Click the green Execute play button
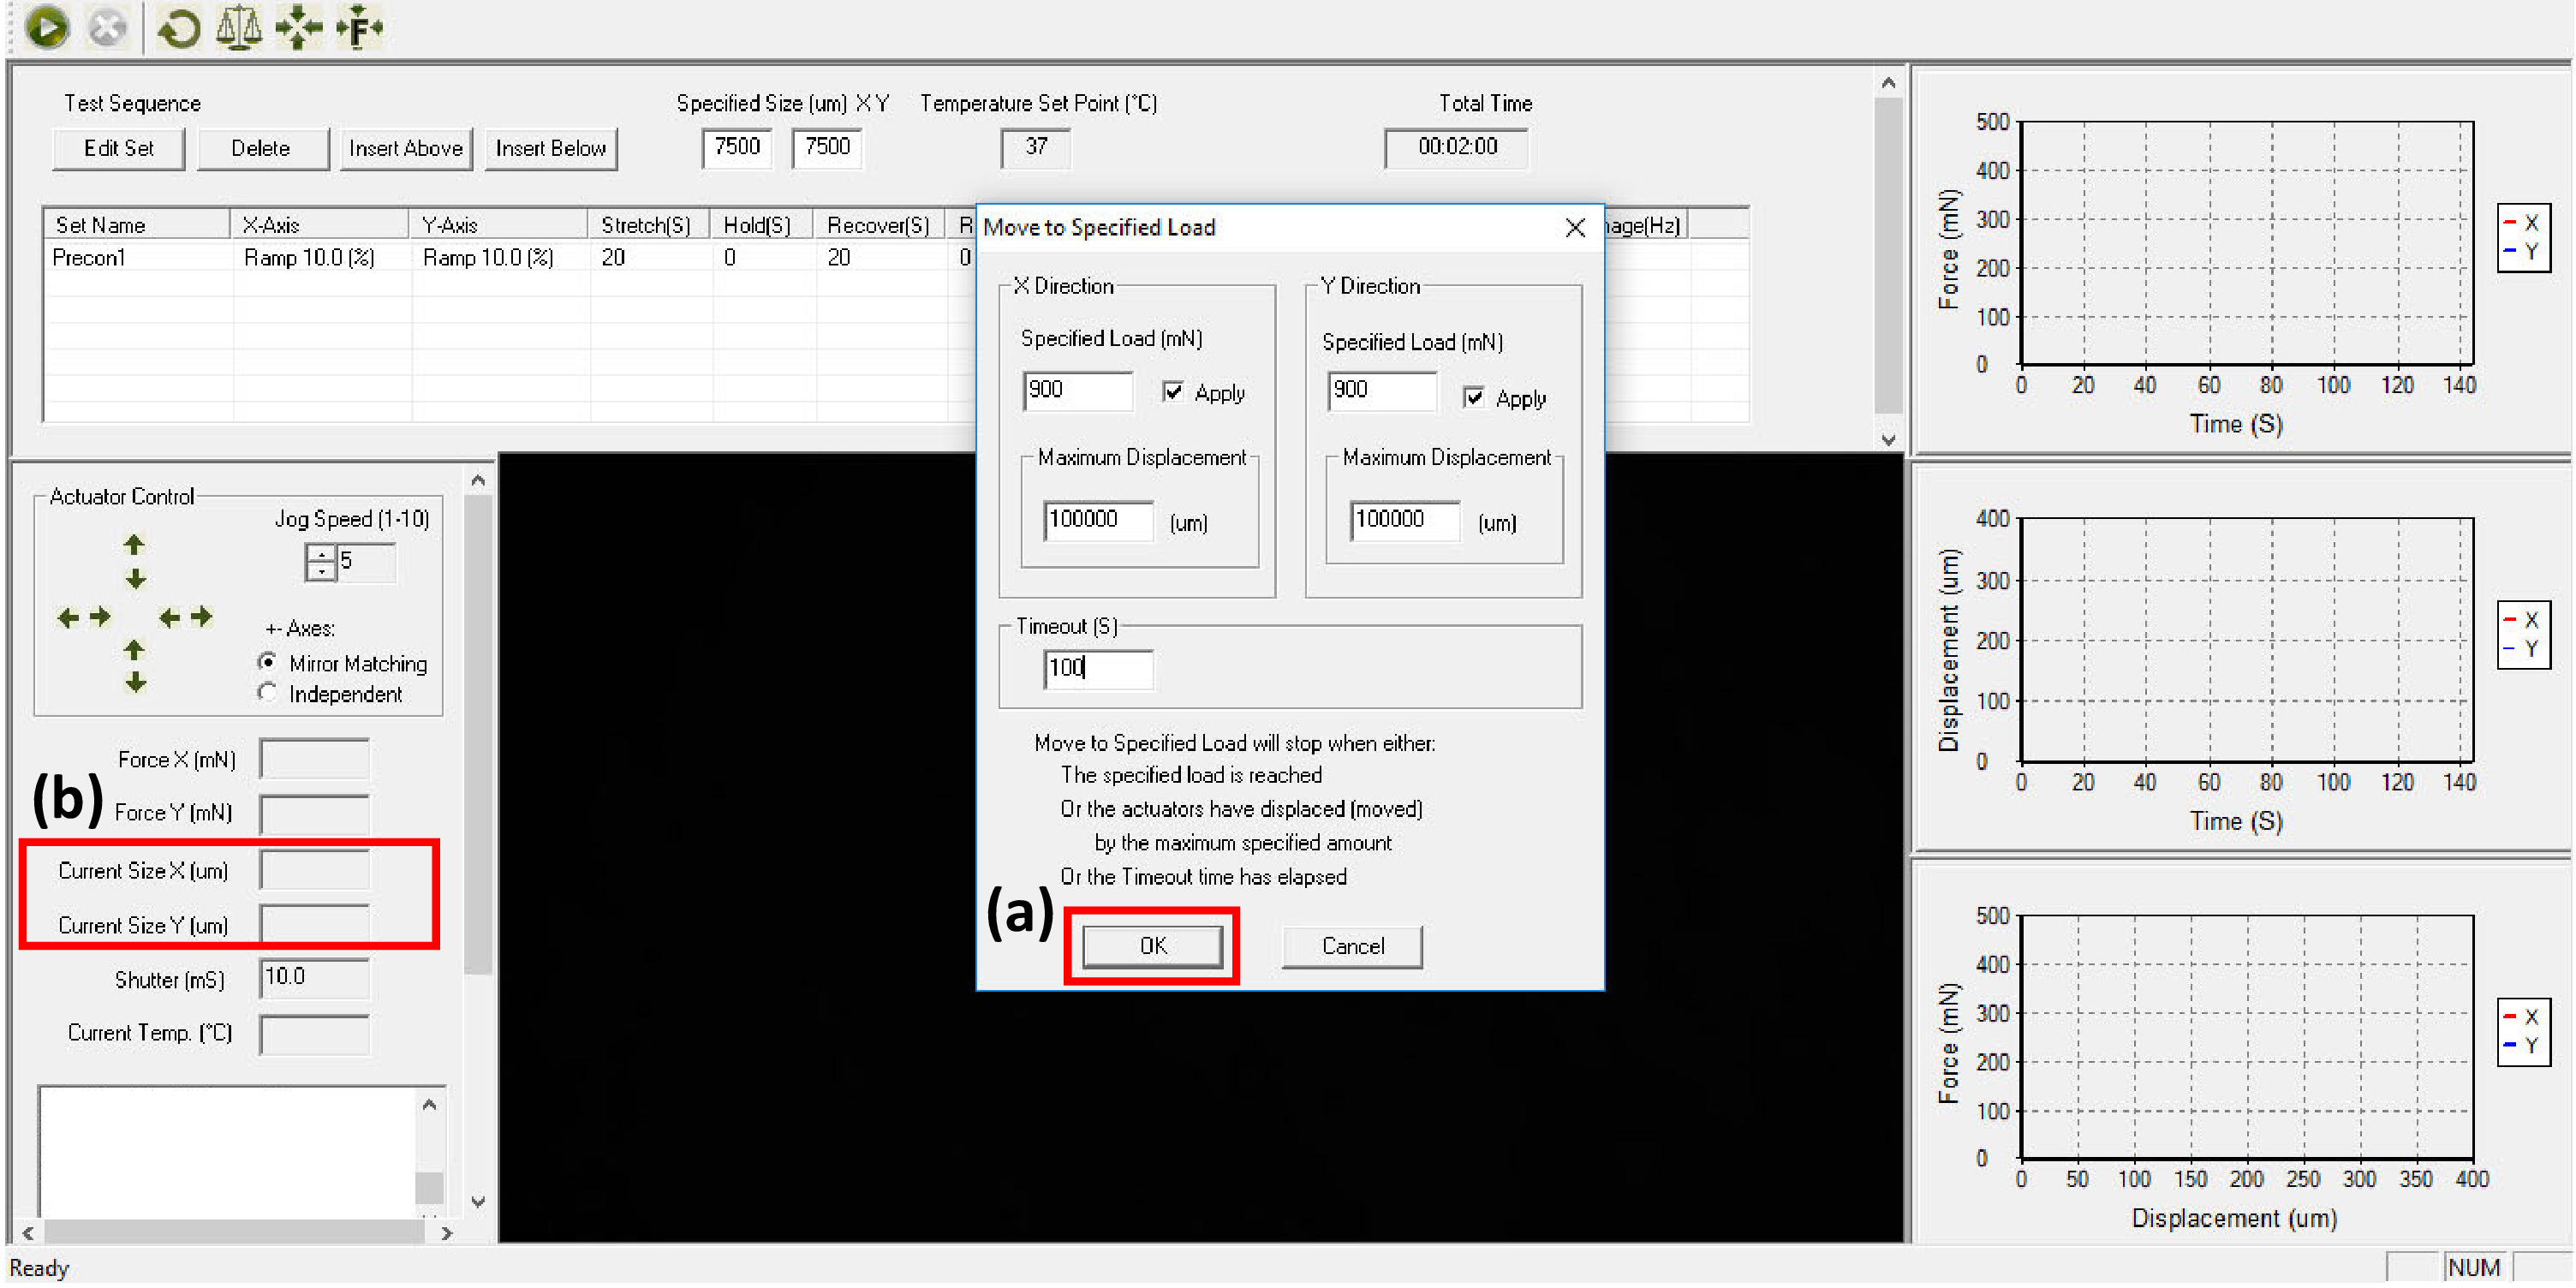 pos(47,27)
